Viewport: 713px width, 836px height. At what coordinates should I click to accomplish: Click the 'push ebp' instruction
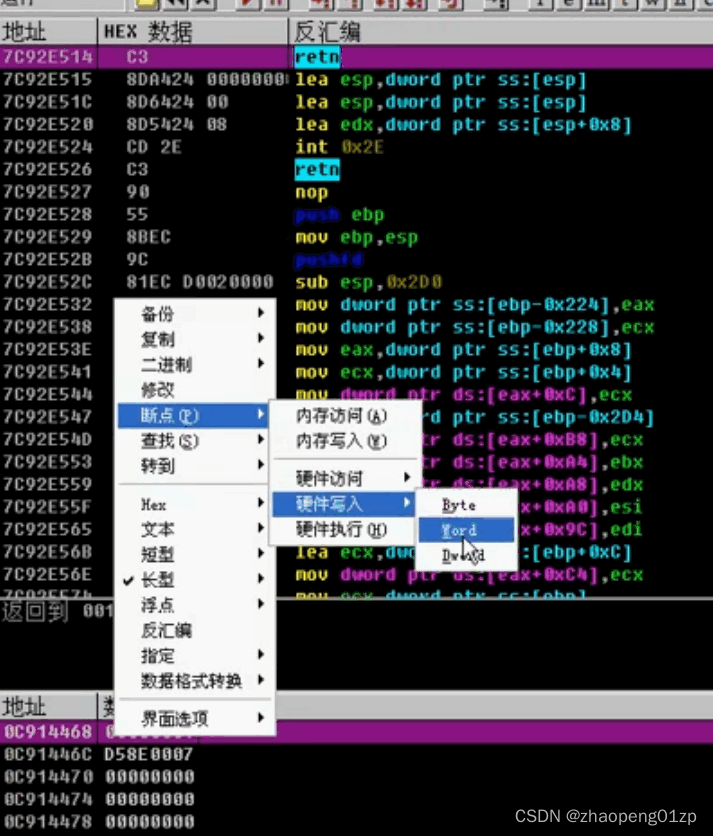[339, 215]
